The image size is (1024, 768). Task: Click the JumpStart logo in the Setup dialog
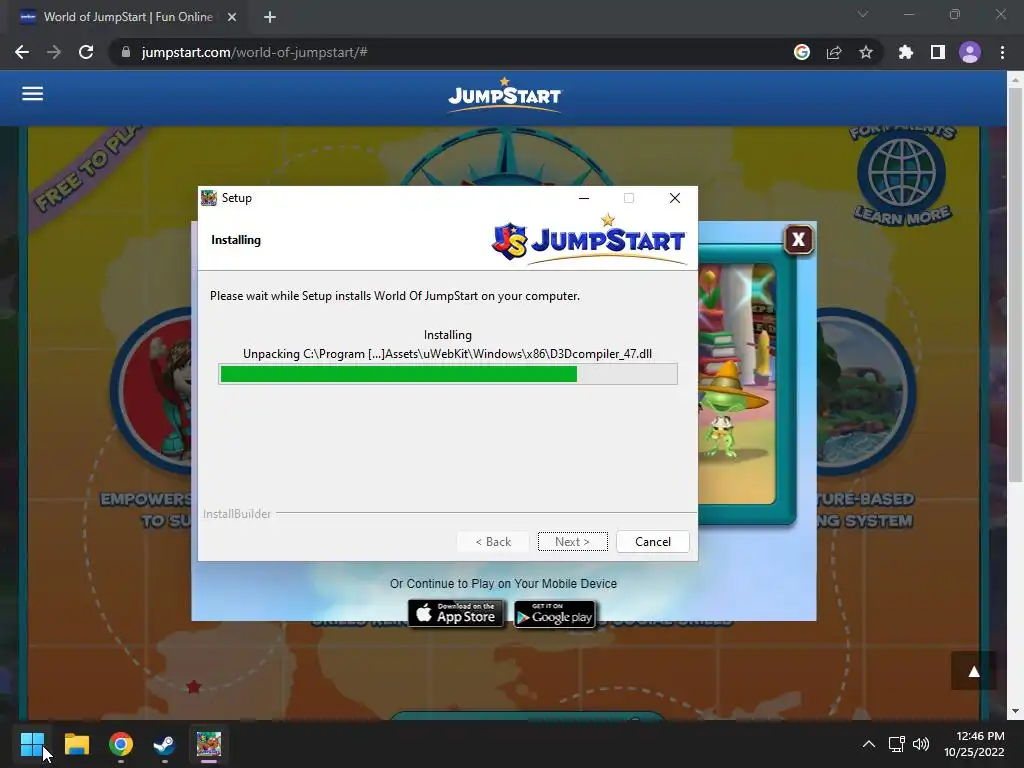tap(589, 239)
